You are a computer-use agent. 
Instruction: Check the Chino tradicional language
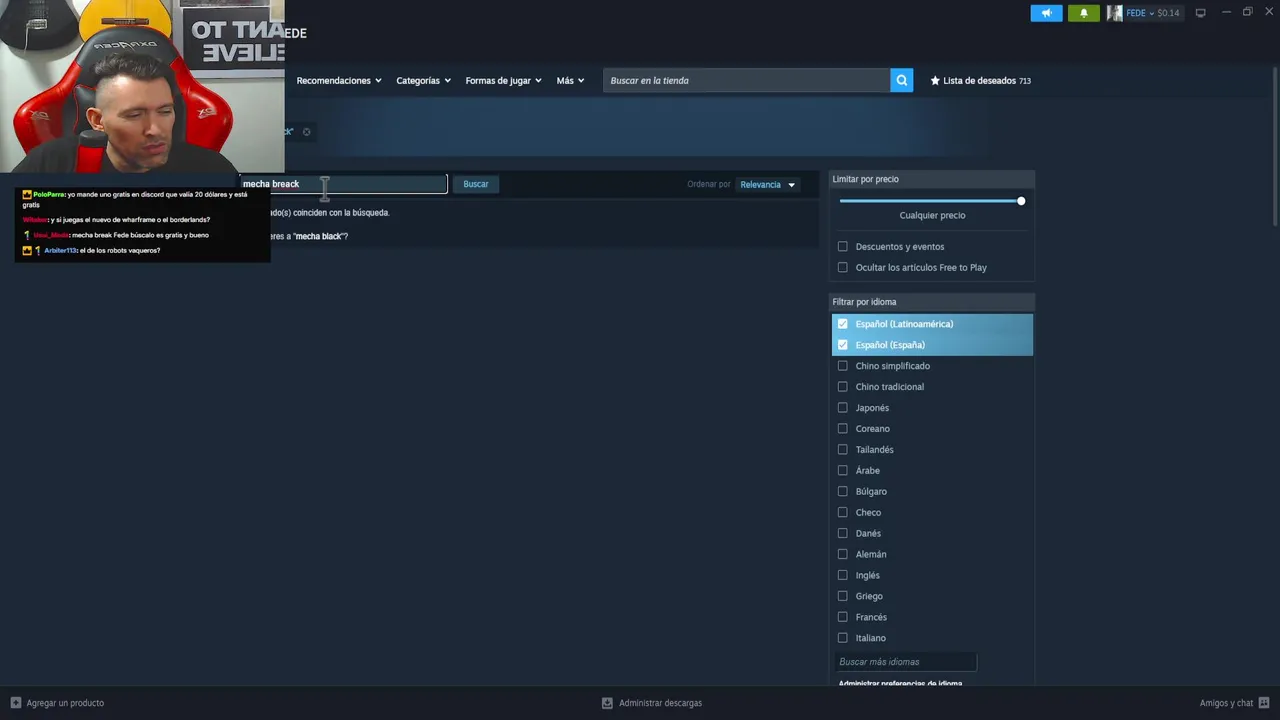coord(842,387)
